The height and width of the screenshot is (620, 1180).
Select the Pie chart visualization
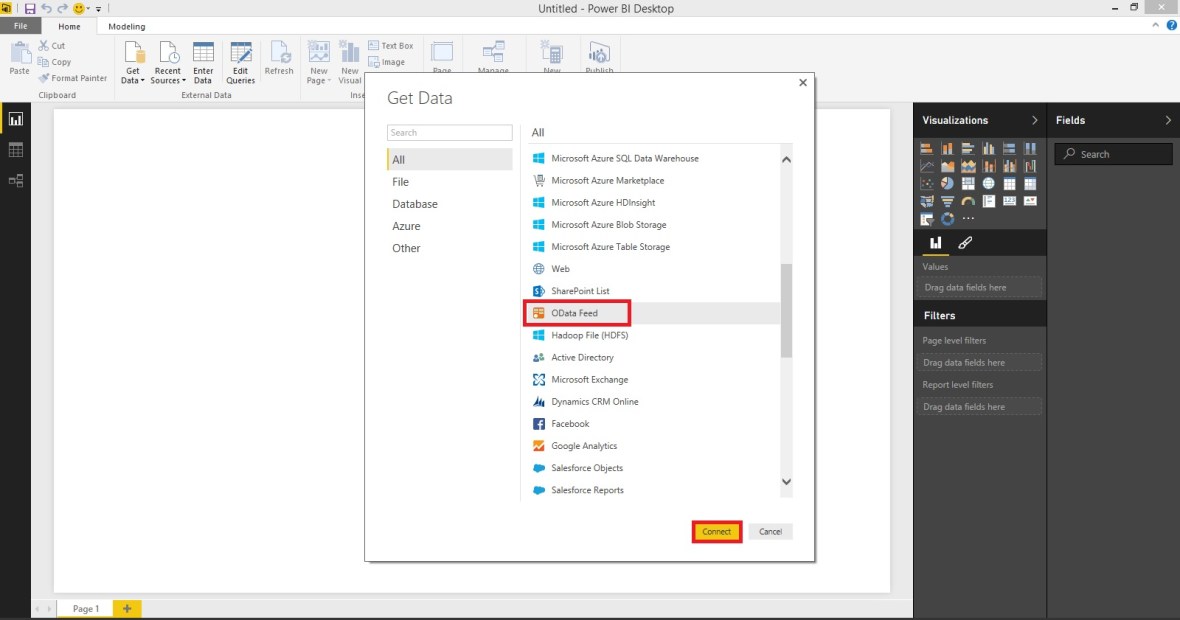tap(947, 183)
